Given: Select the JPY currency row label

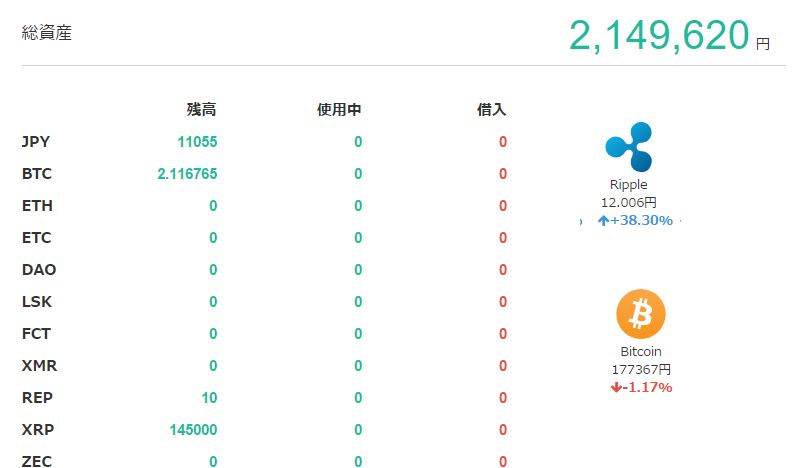Looking at the screenshot, I should pos(35,142).
